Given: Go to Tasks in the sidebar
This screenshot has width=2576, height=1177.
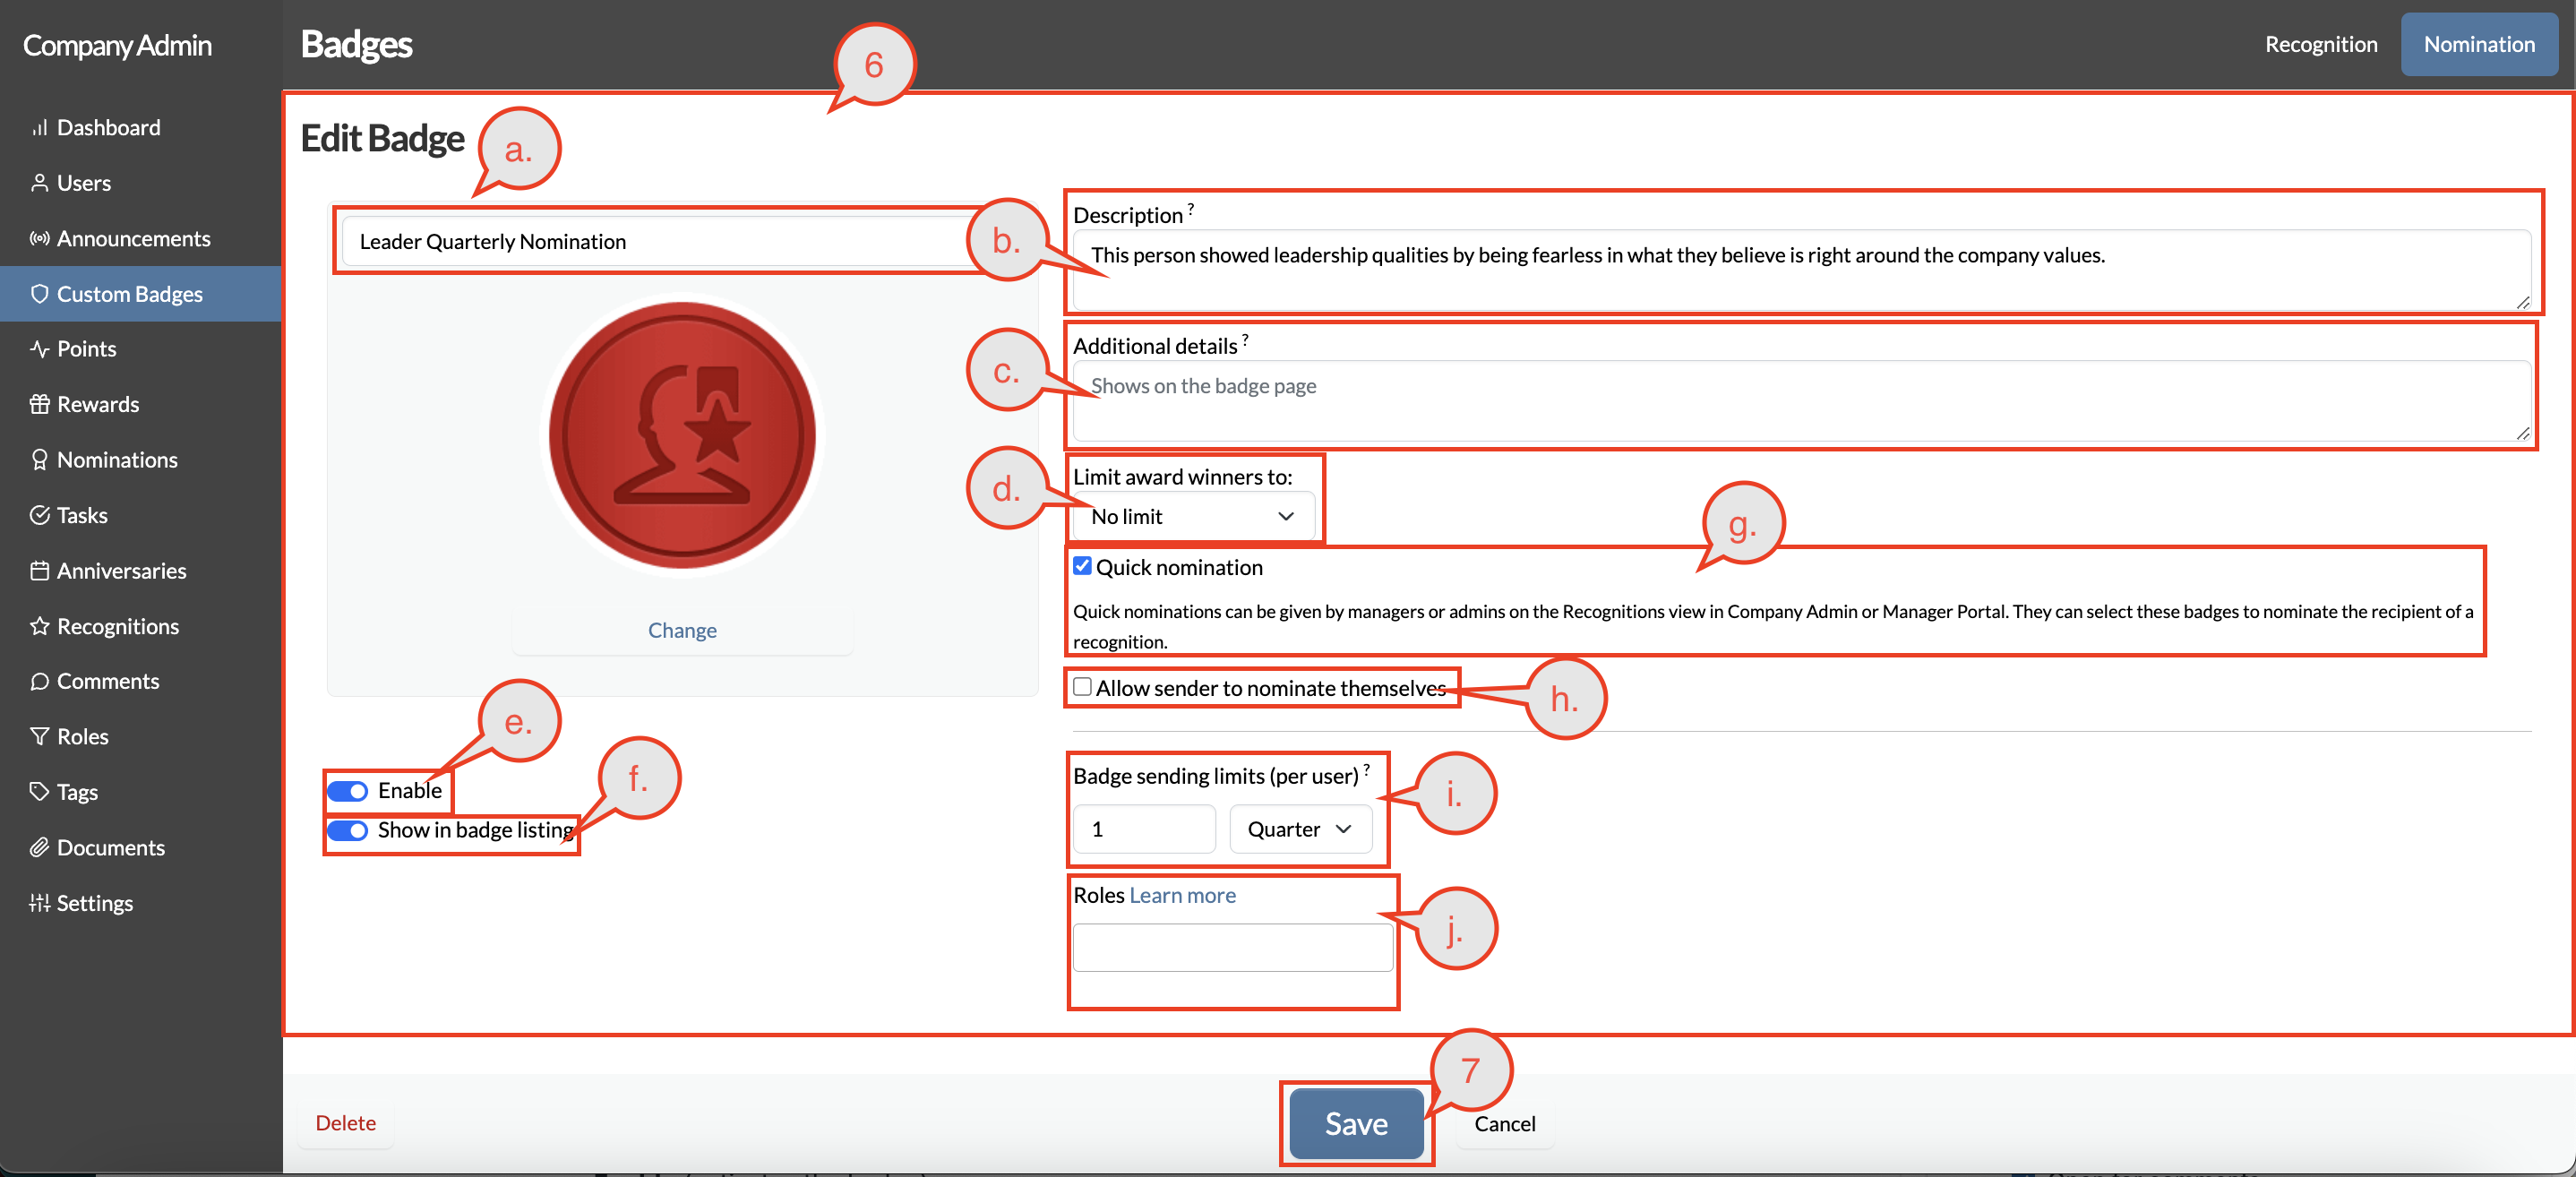Looking at the screenshot, I should click(x=140, y=516).
